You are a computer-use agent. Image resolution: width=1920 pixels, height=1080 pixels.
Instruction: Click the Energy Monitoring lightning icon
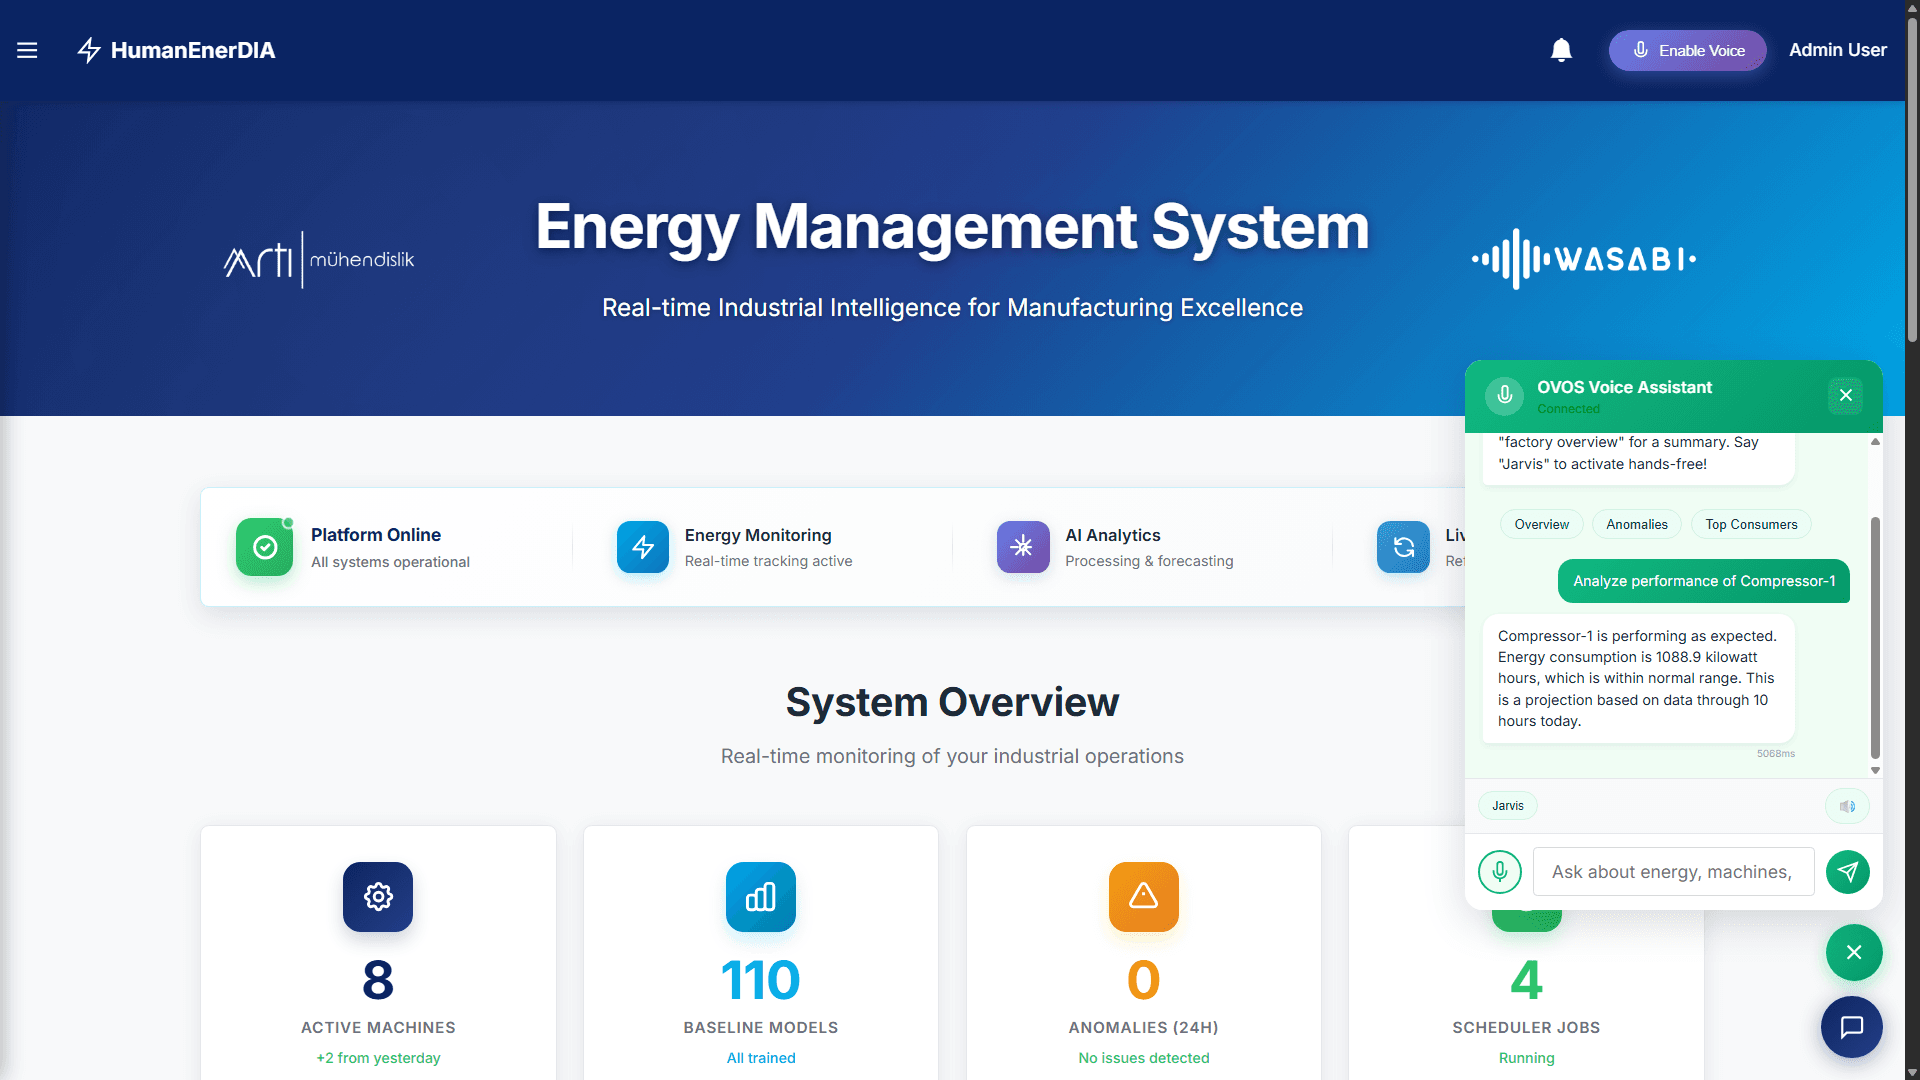coord(642,547)
